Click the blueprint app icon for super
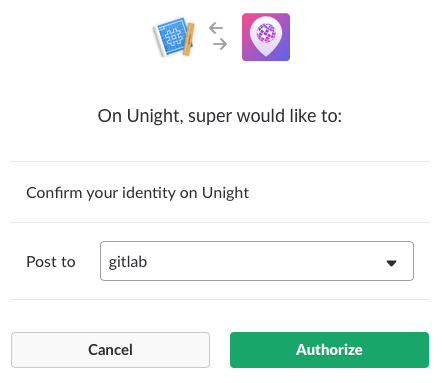This screenshot has width=443, height=383. [174, 37]
